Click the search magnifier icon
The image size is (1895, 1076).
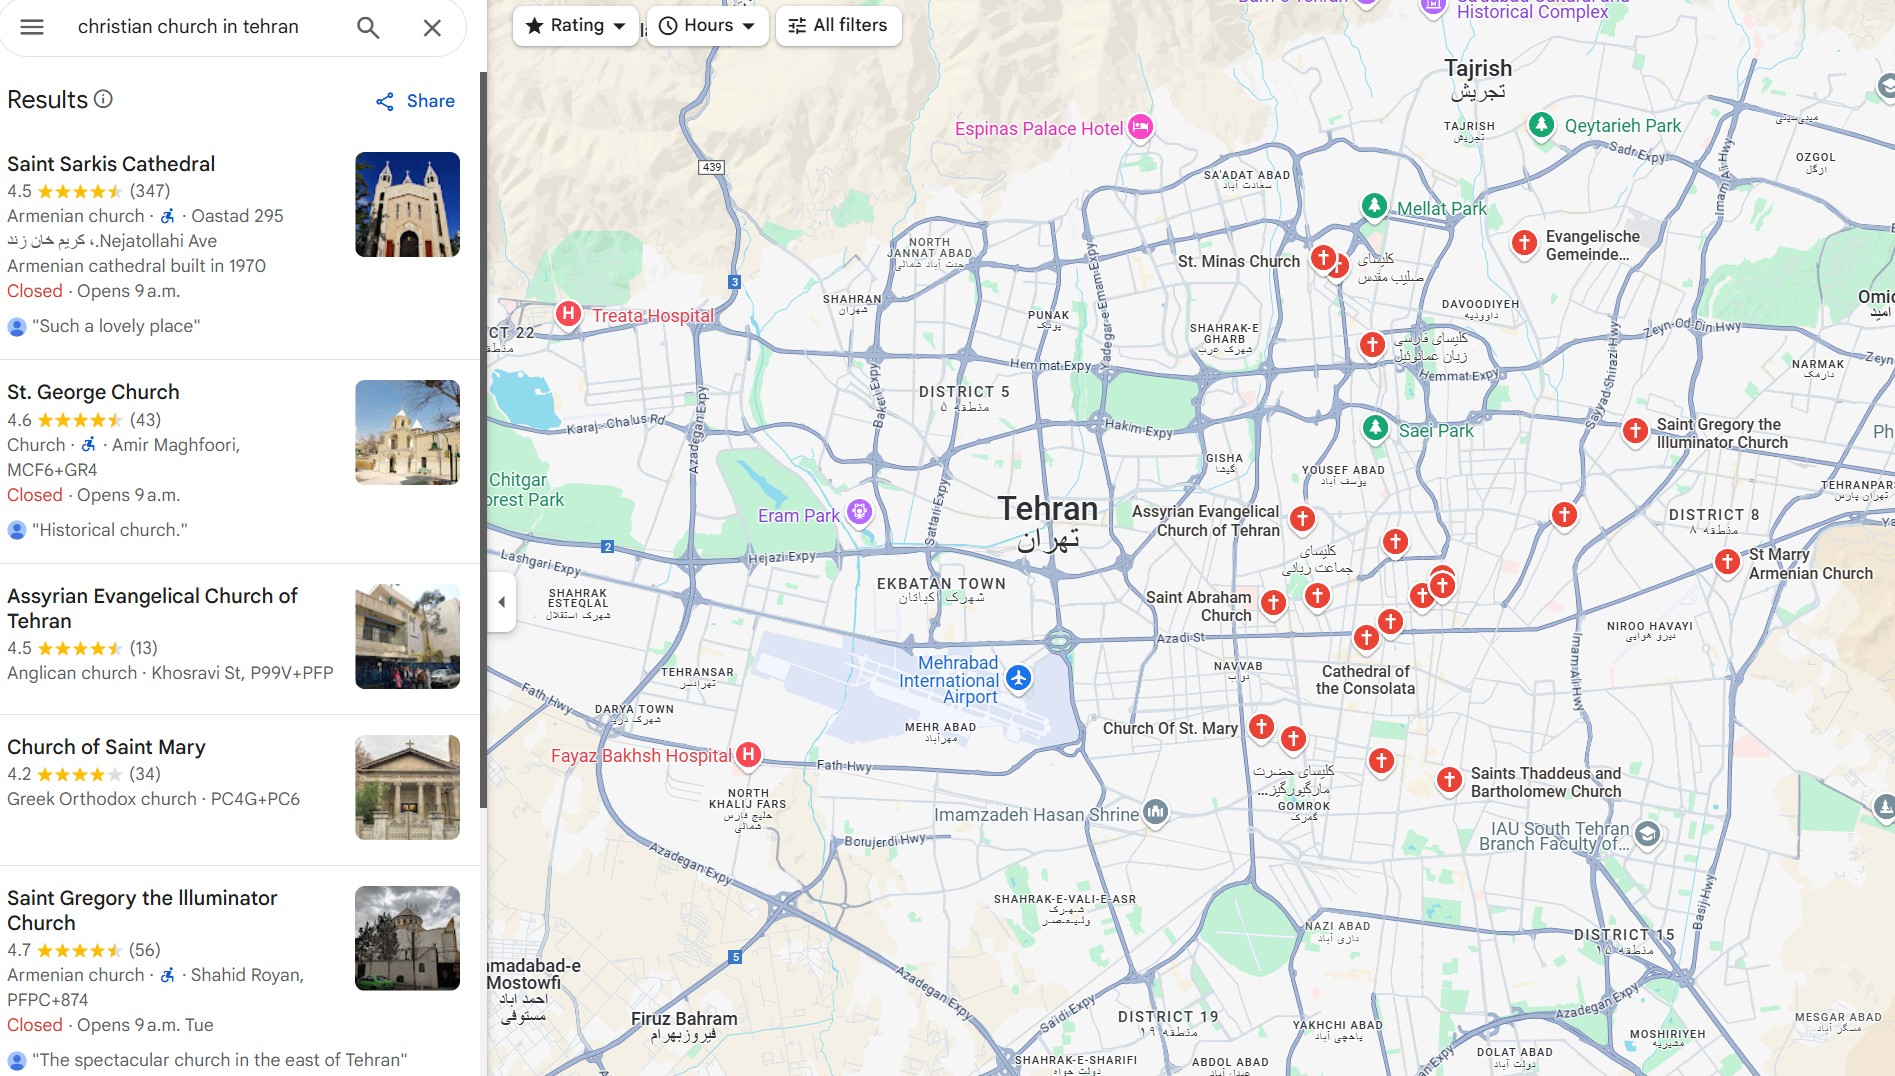(x=368, y=27)
